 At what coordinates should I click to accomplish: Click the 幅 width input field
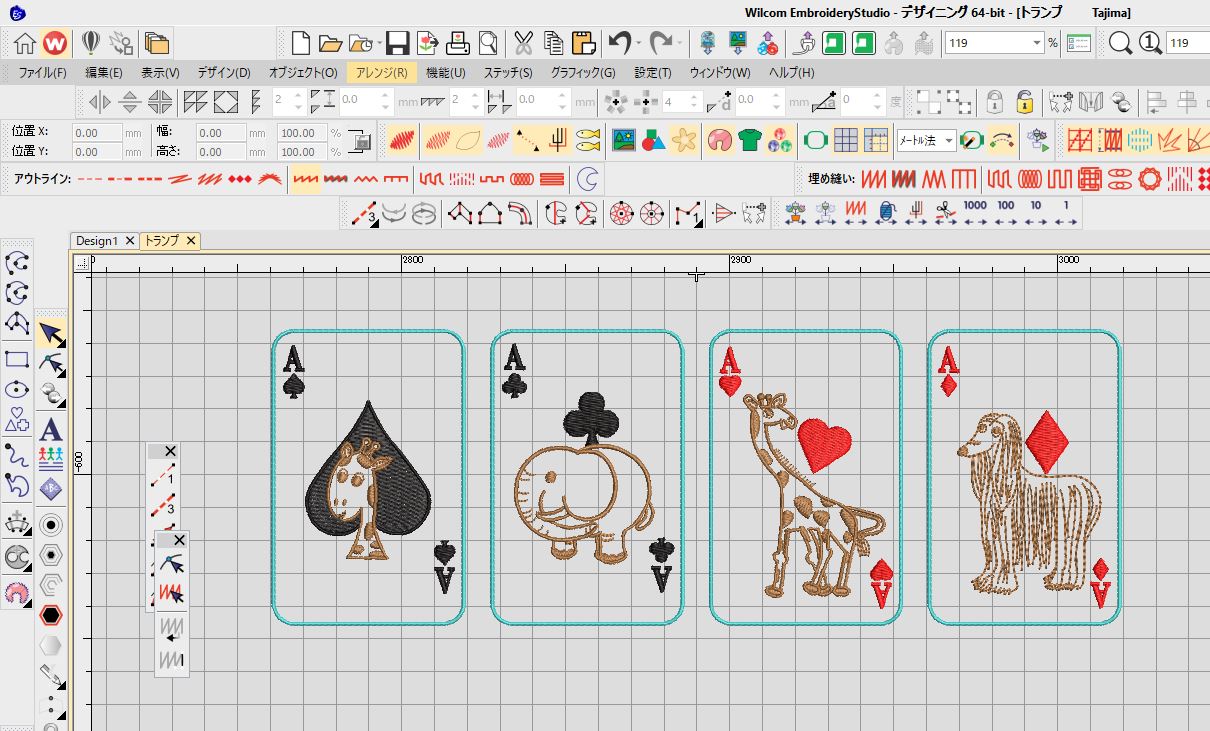coord(221,133)
